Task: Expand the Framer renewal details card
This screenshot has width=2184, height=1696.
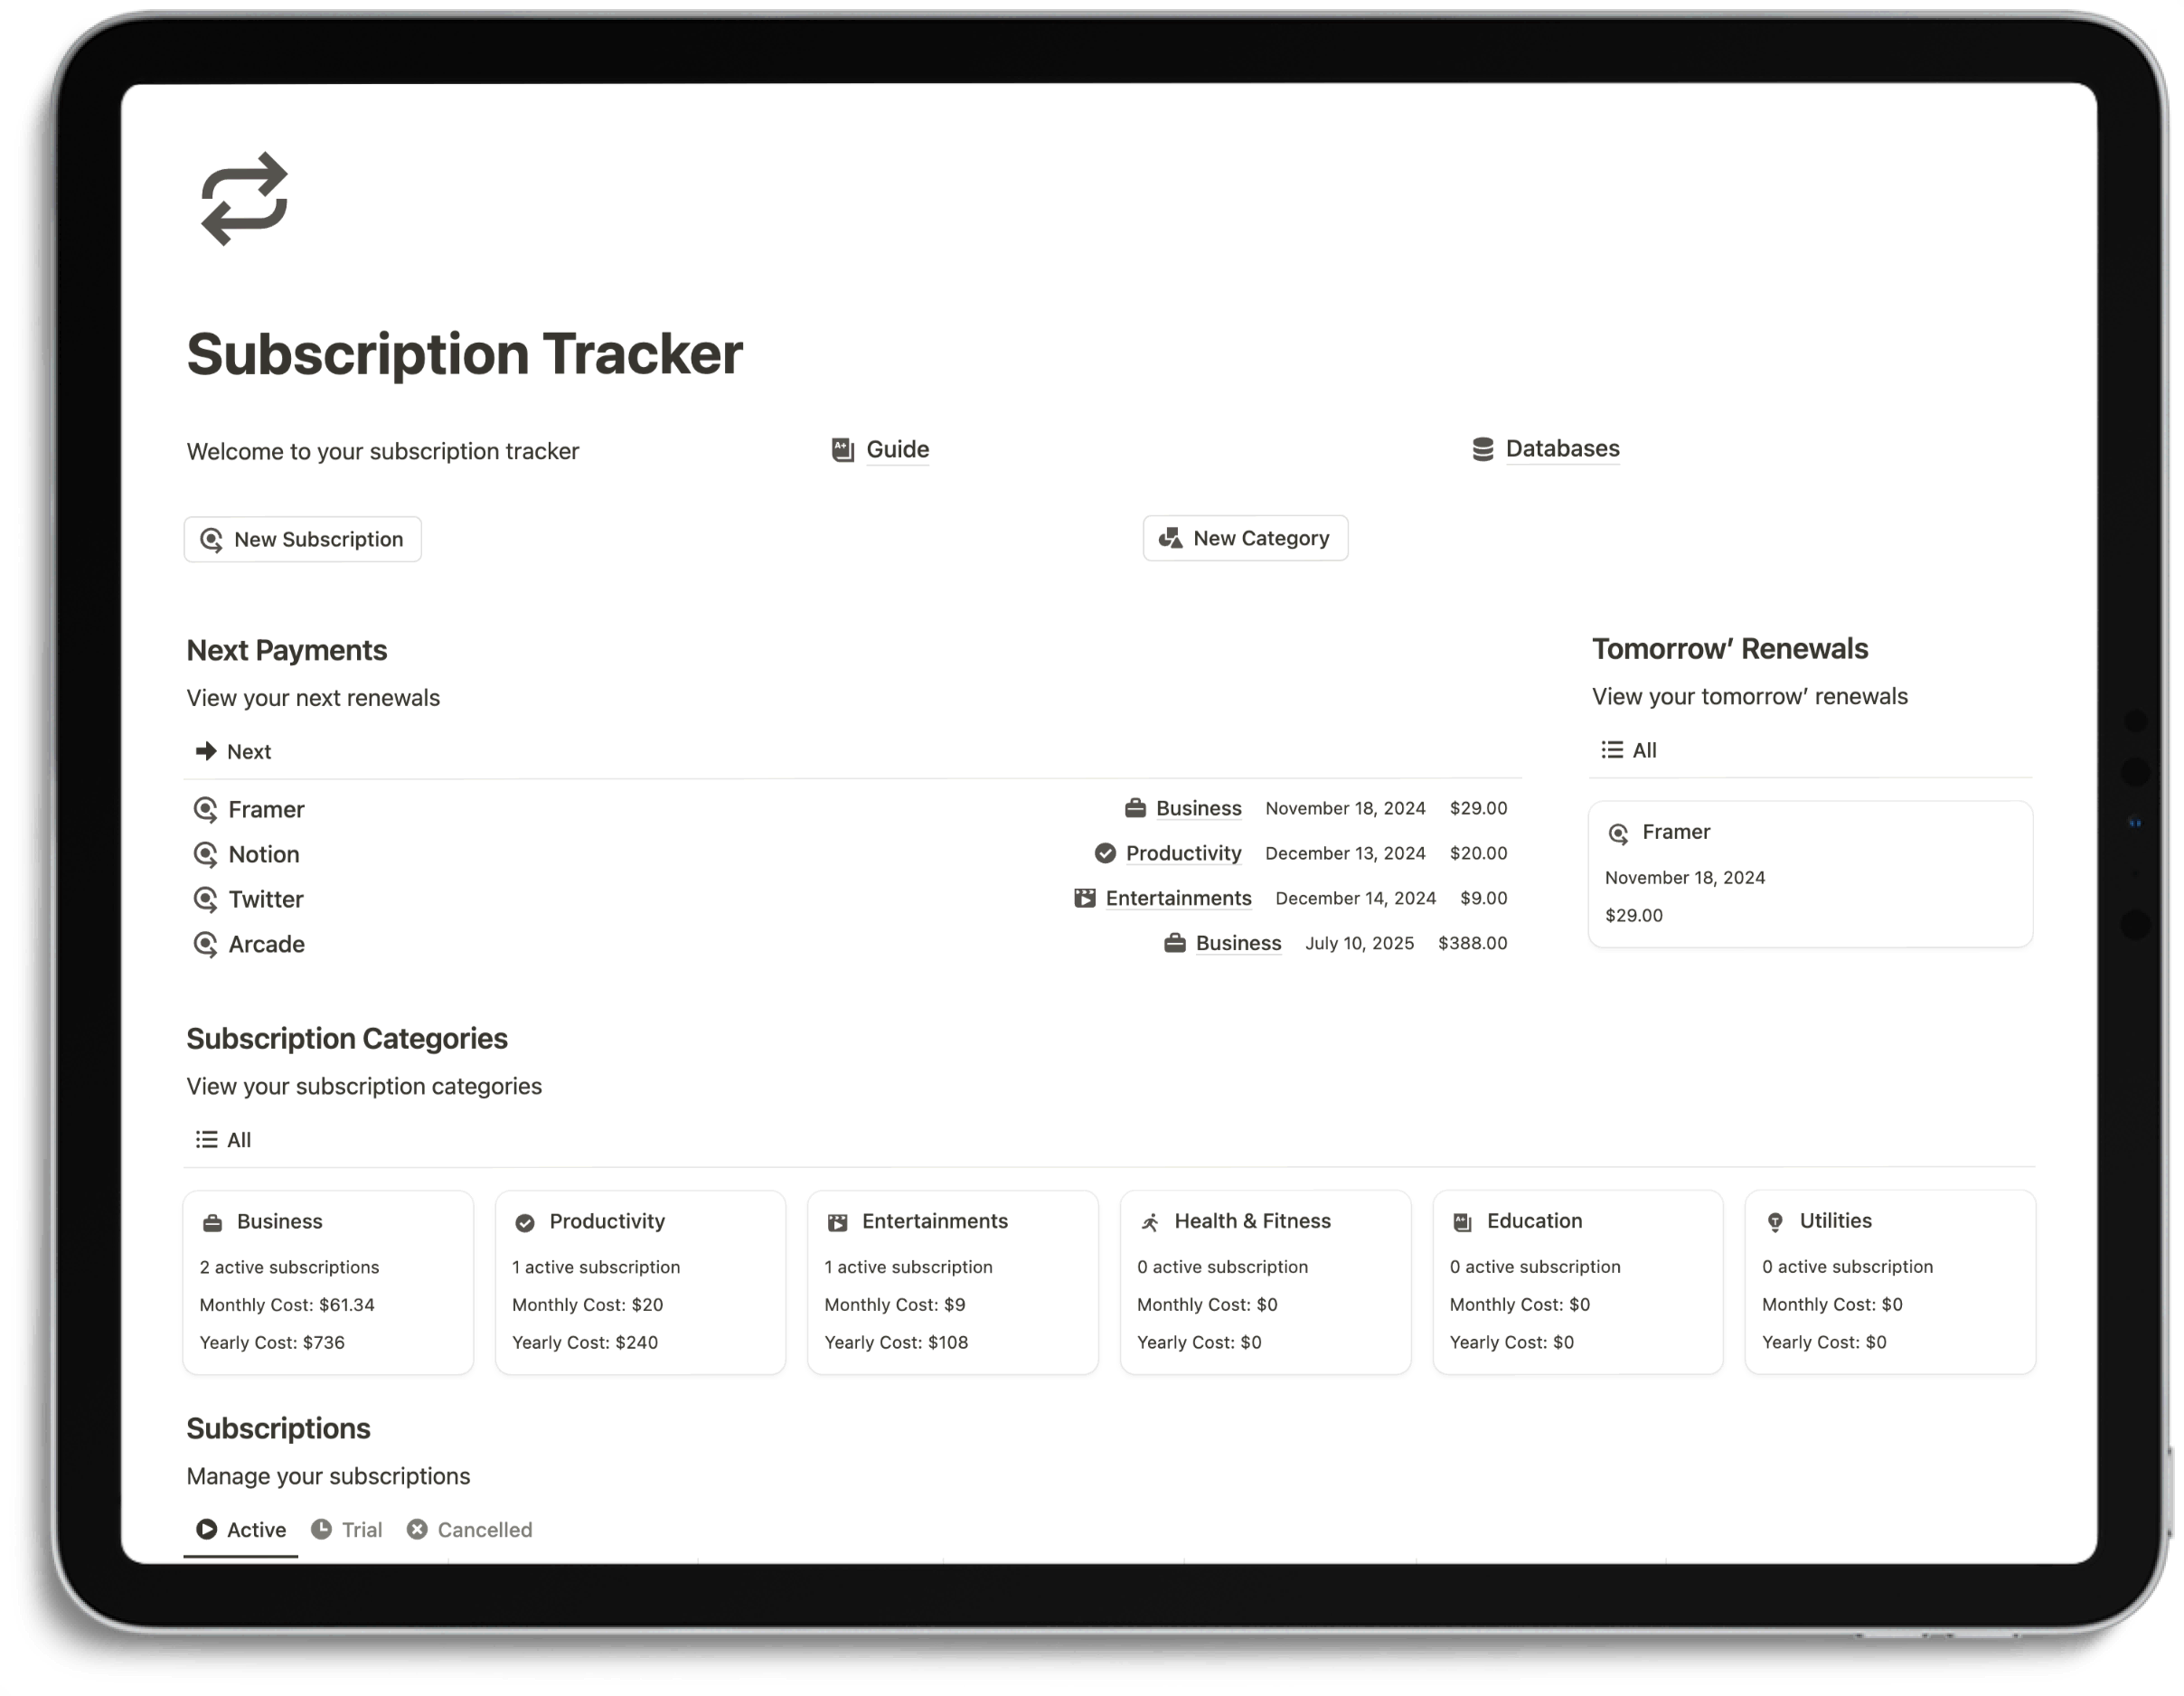Action: 1810,871
